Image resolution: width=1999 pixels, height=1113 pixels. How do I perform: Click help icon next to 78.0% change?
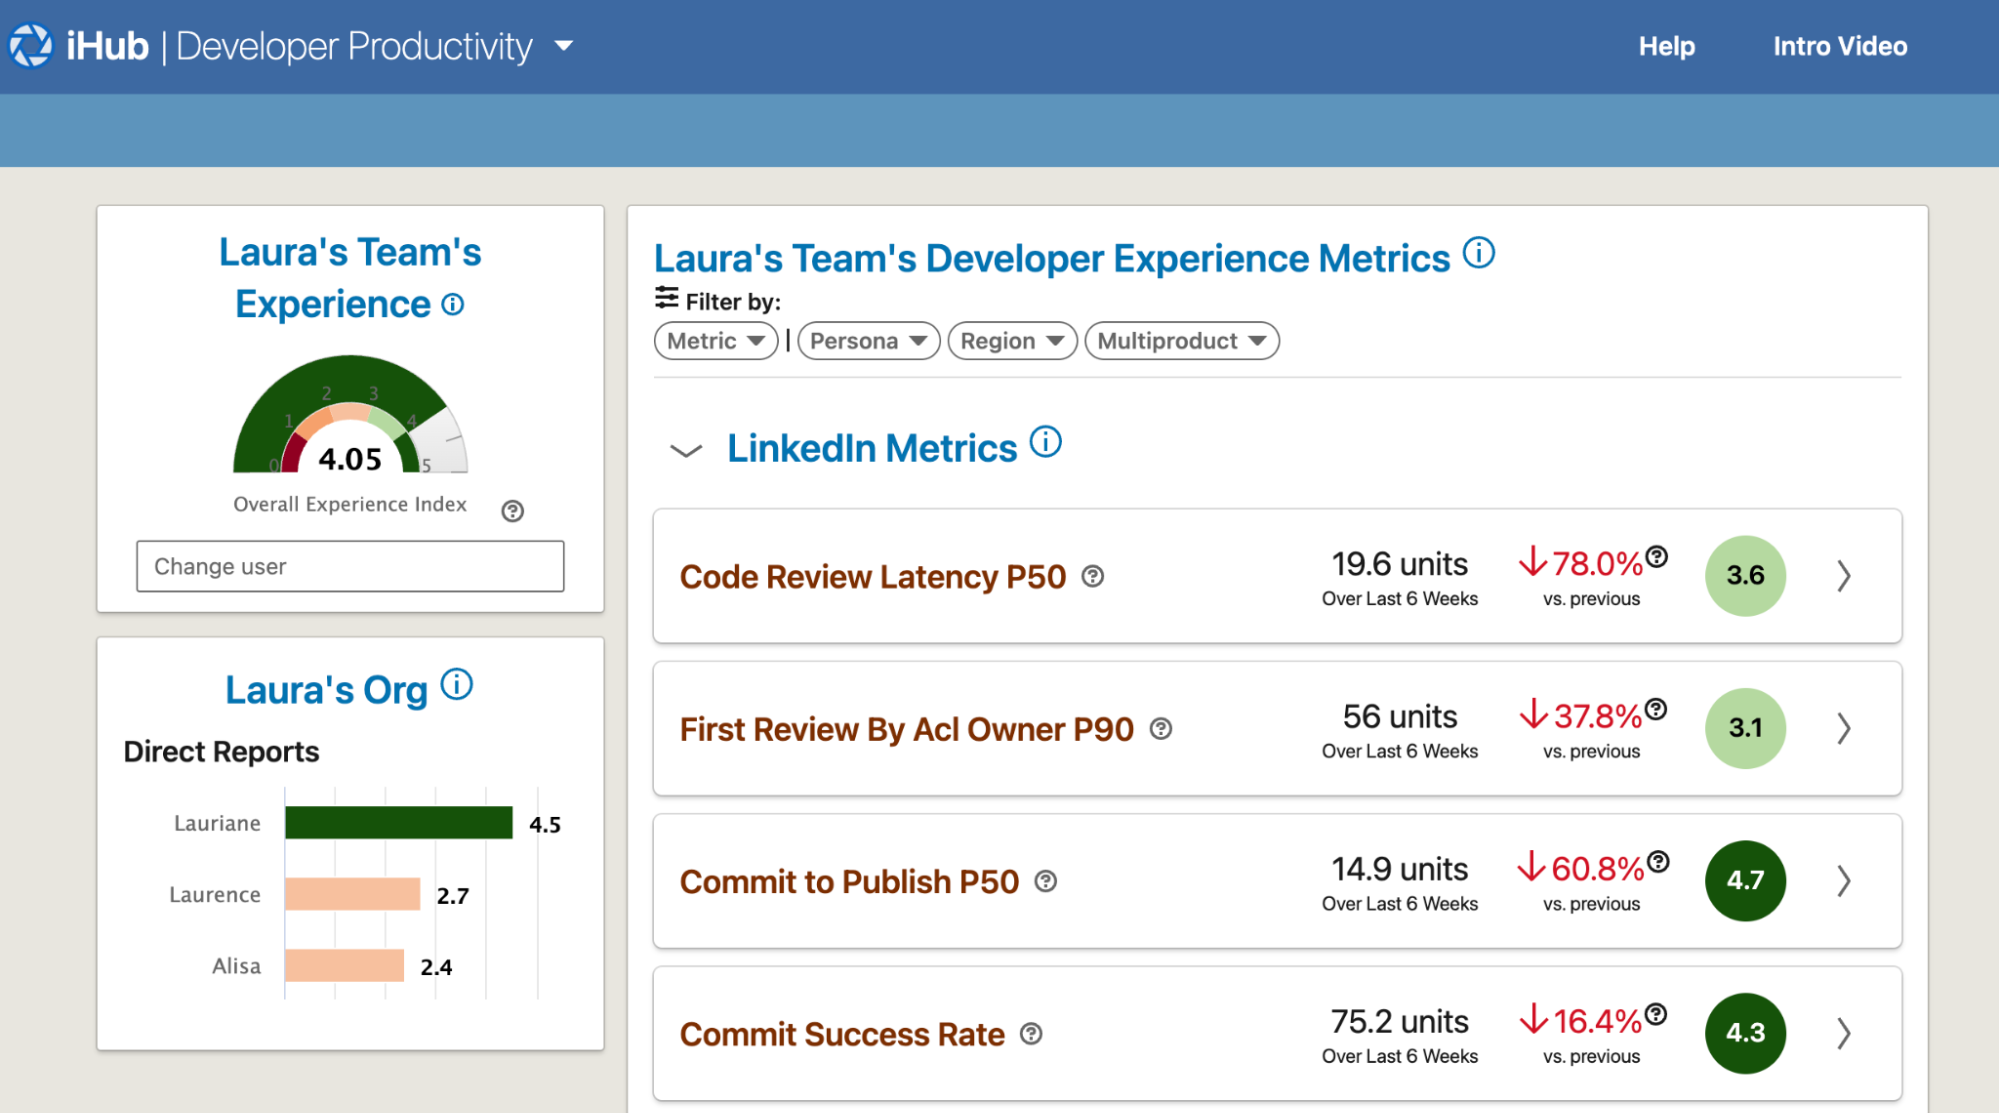(x=1657, y=556)
